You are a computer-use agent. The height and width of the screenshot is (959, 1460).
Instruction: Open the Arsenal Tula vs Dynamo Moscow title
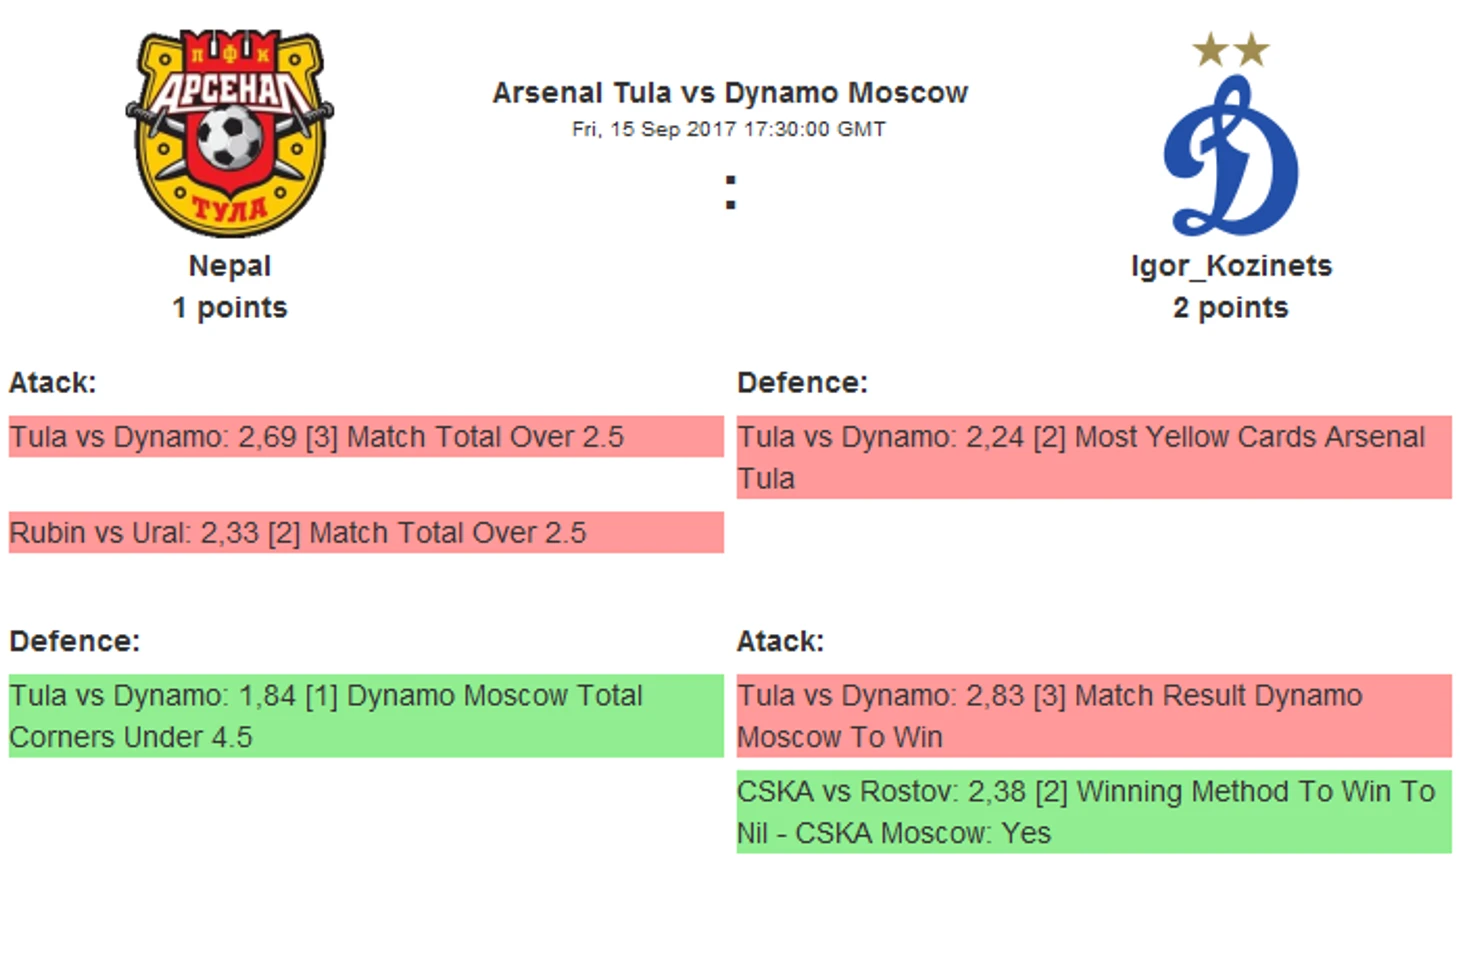730,93
